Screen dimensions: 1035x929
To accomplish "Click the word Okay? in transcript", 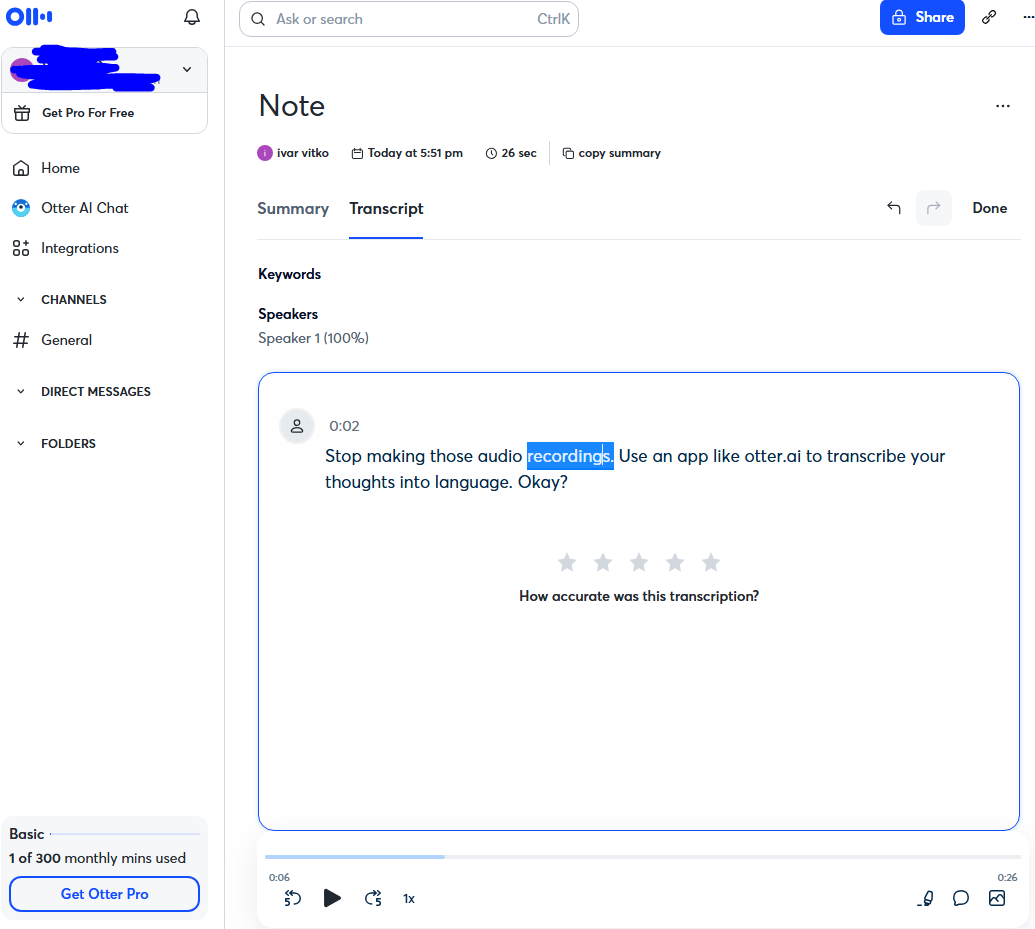I will click(x=543, y=482).
